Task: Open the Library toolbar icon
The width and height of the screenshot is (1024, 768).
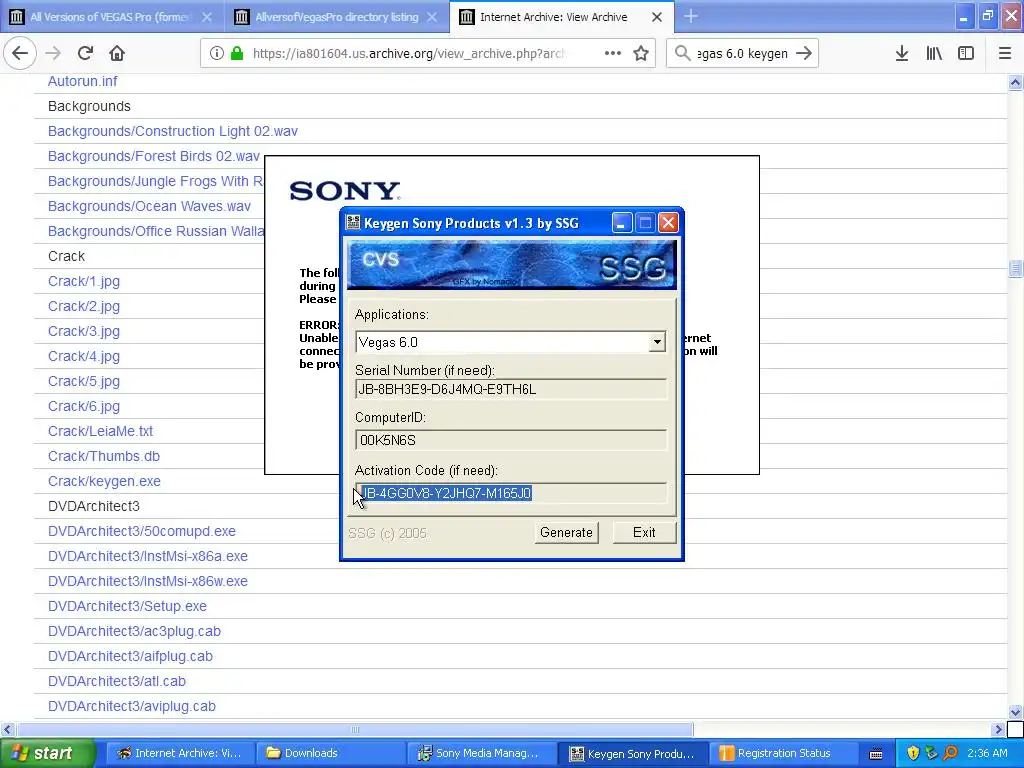Action: (x=934, y=54)
